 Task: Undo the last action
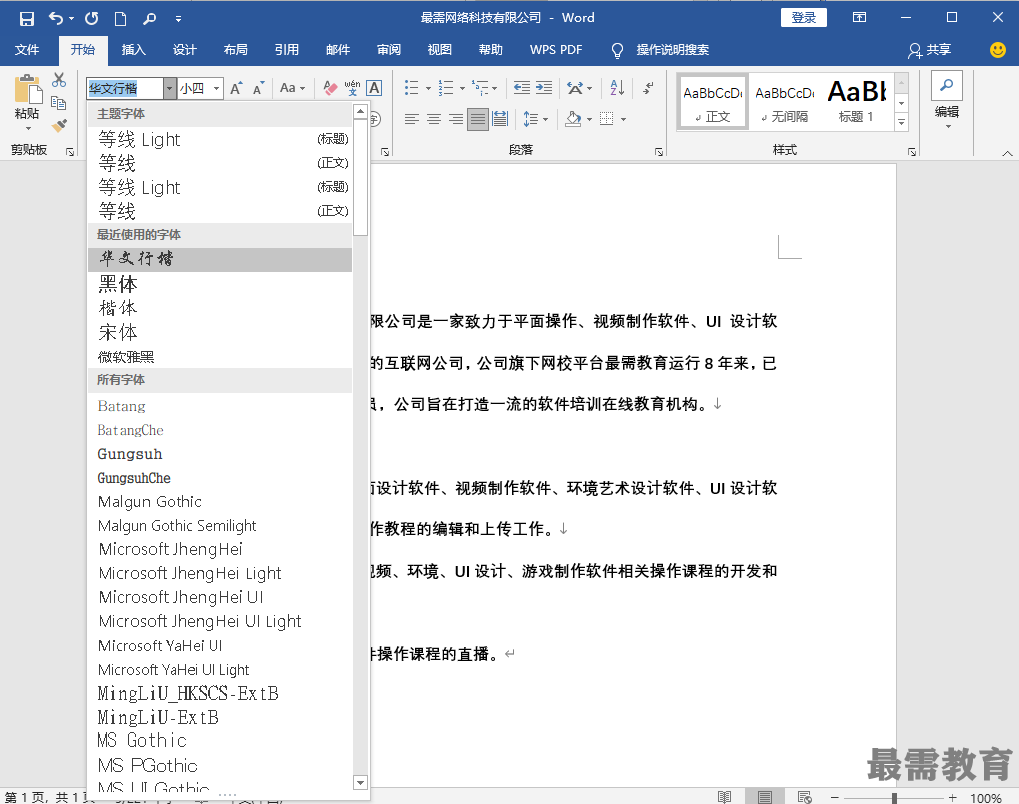point(56,19)
